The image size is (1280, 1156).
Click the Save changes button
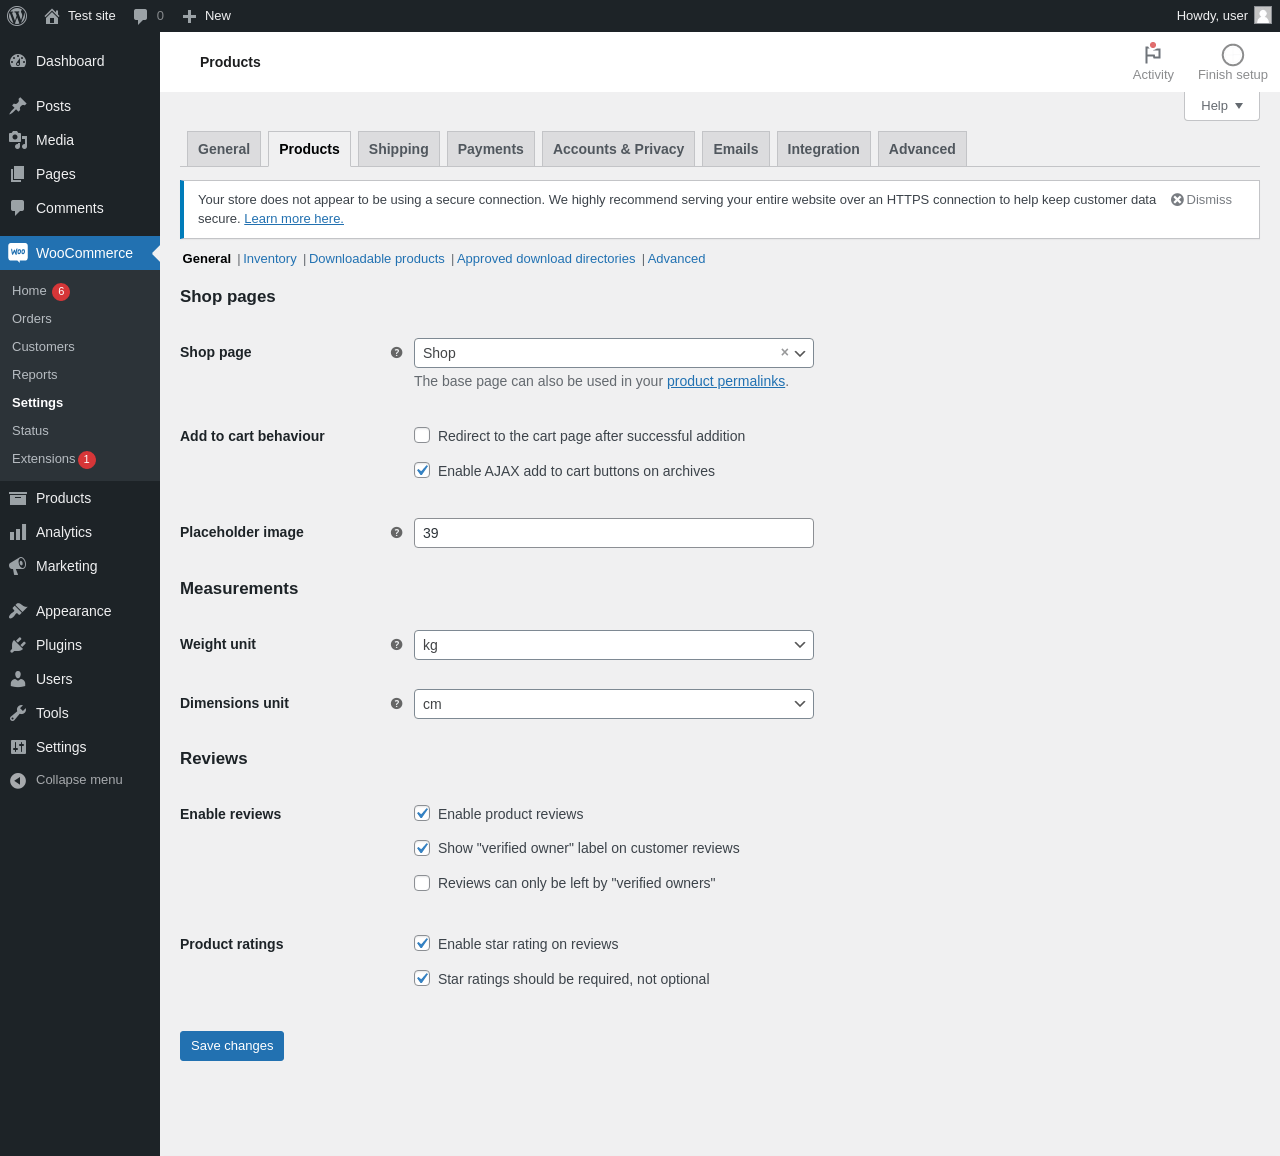[x=232, y=1046]
